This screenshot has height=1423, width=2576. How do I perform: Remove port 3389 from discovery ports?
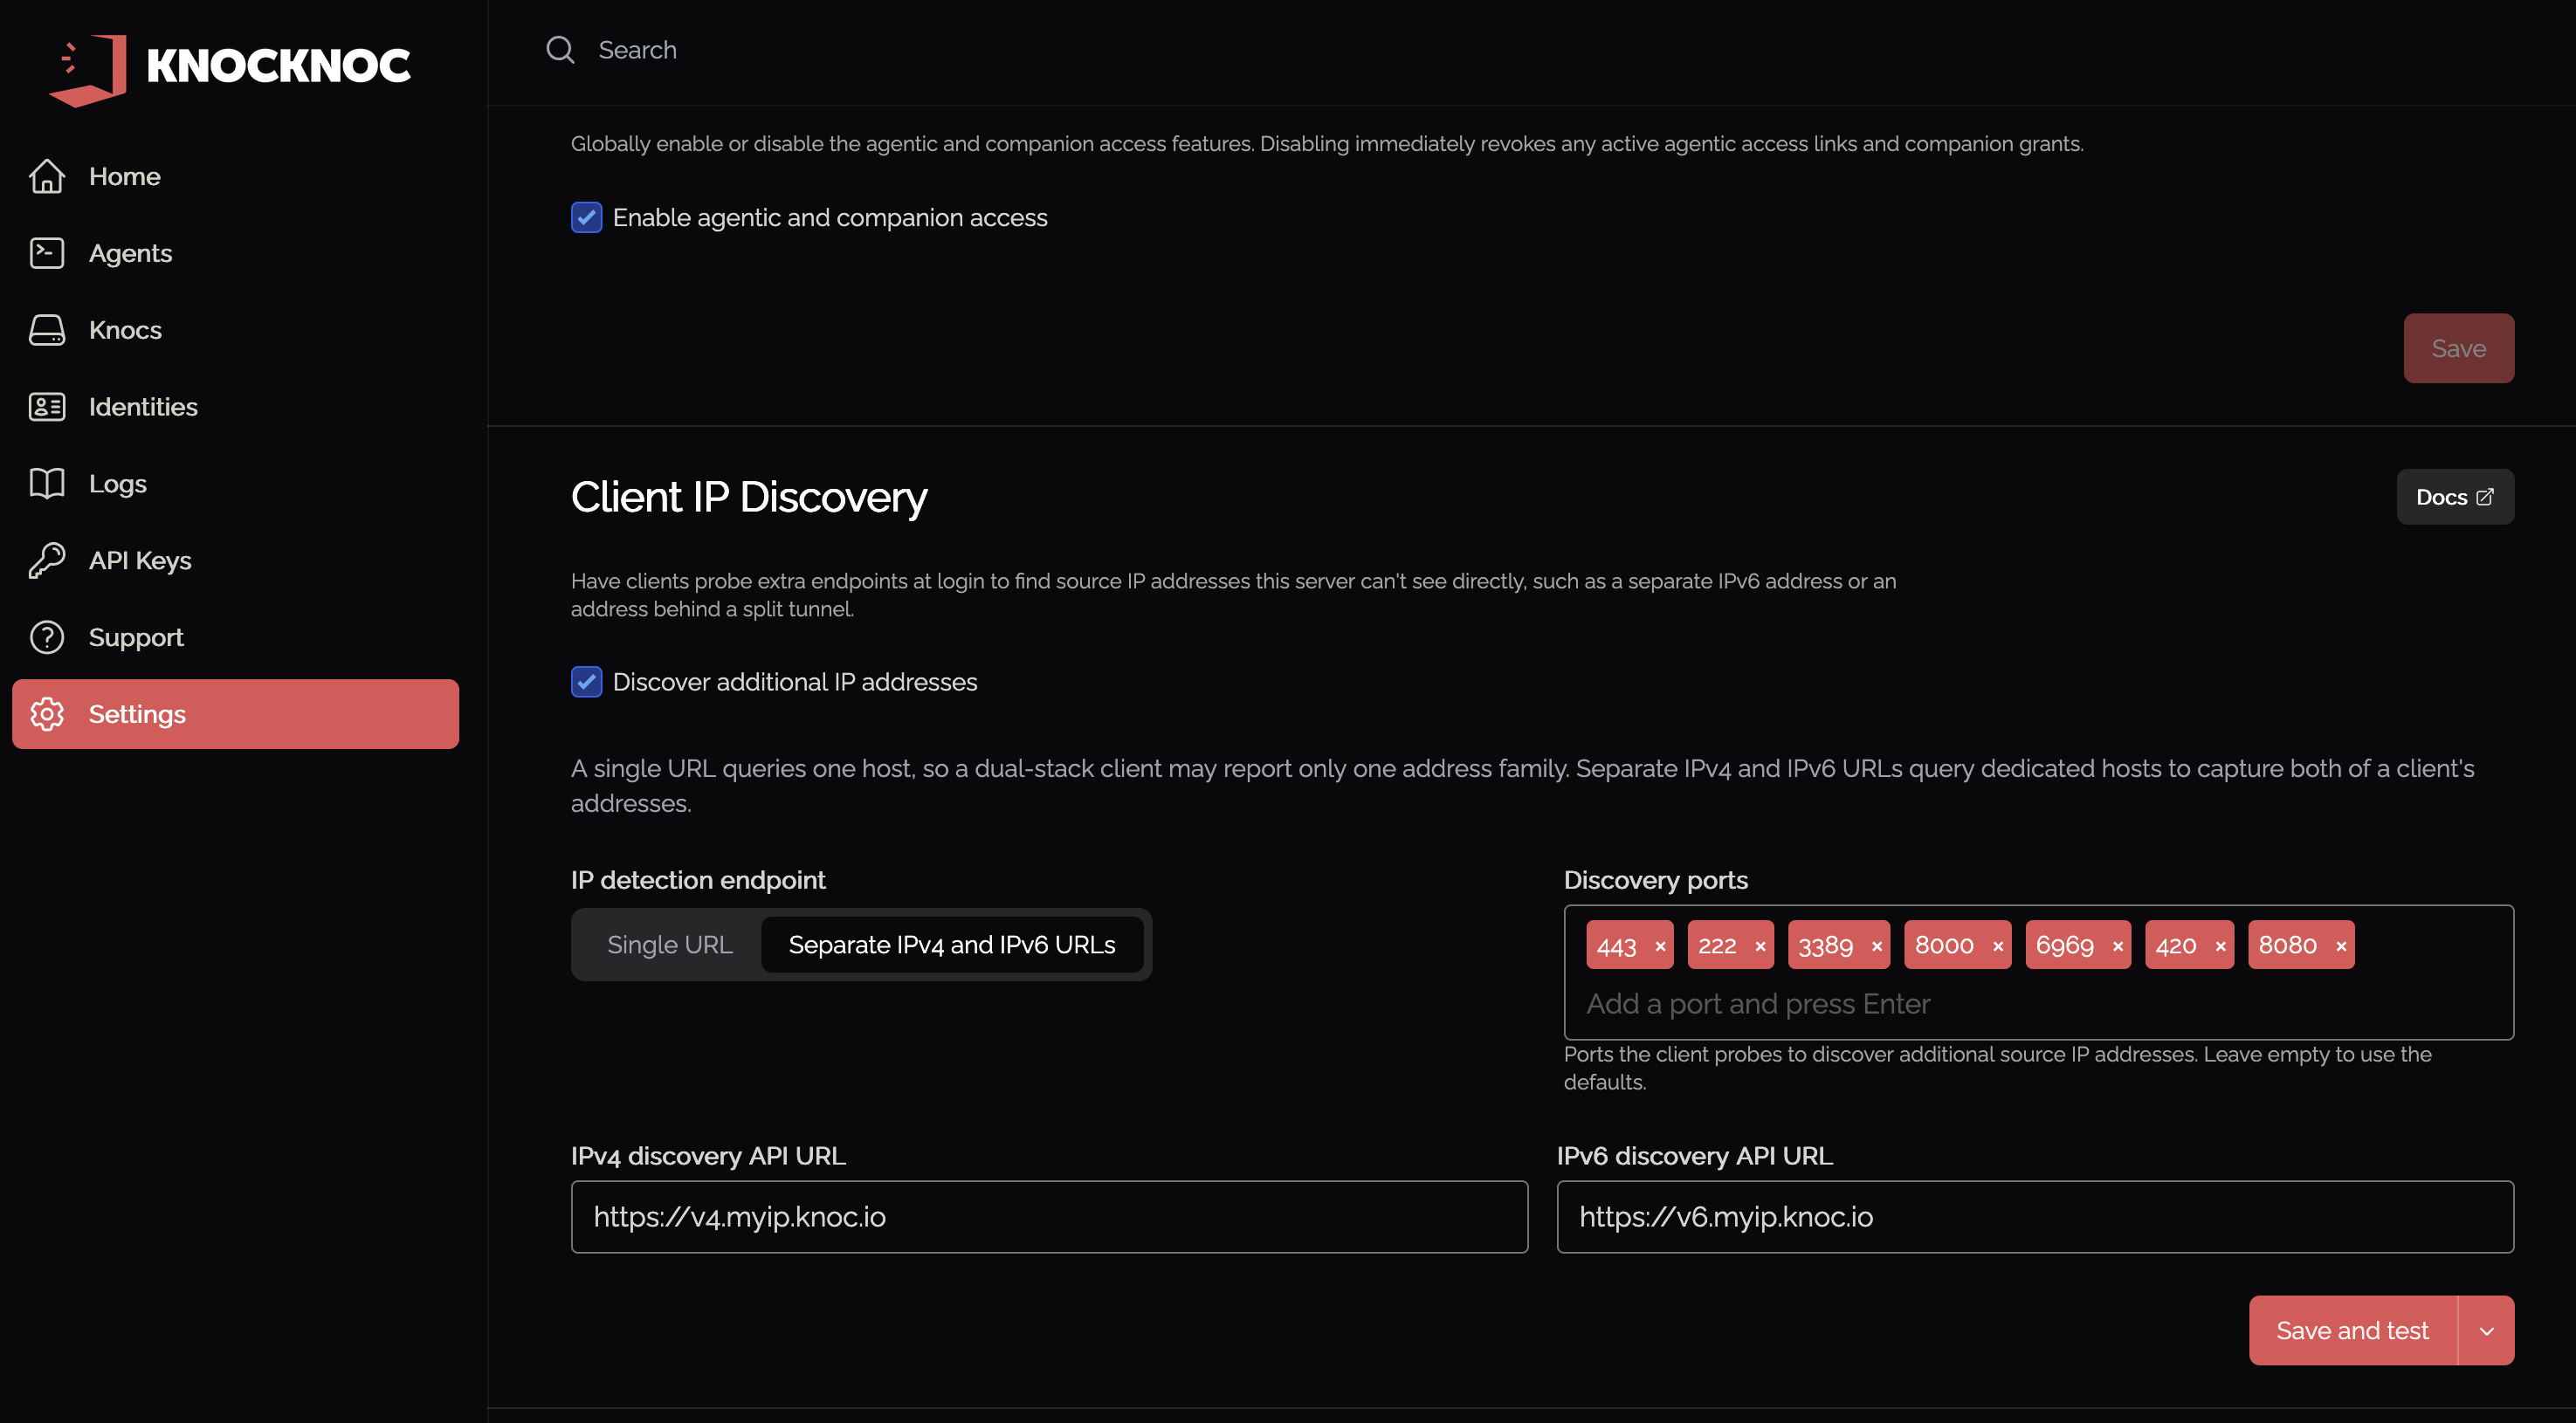click(x=1877, y=946)
